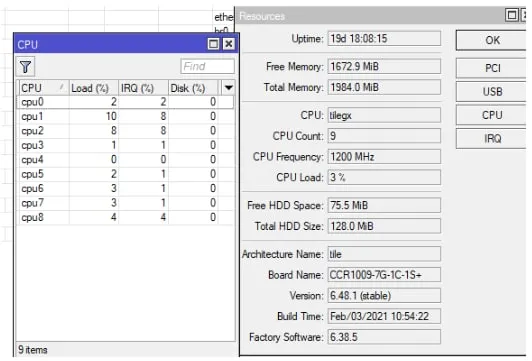Select the cpu6 row
This screenshot has width=532, height=361.
click(x=125, y=188)
